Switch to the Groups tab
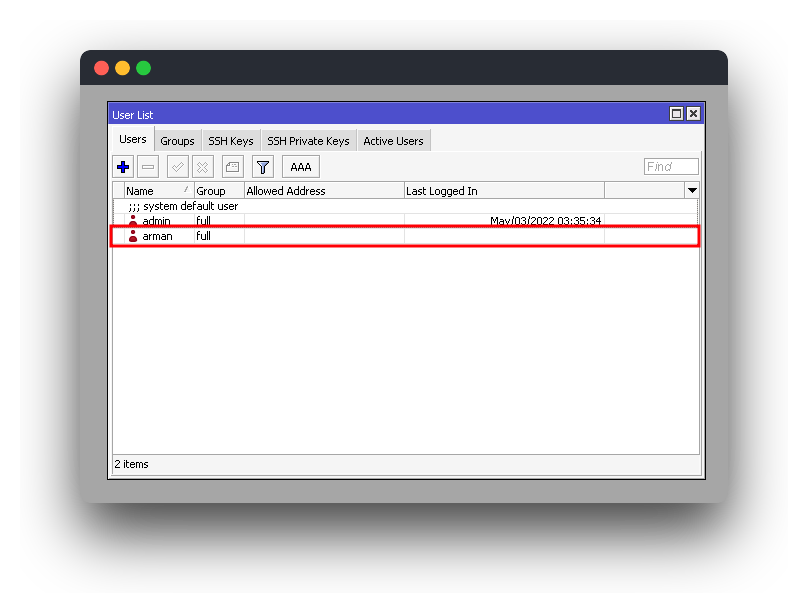The height and width of the screenshot is (613, 808). coord(177,141)
